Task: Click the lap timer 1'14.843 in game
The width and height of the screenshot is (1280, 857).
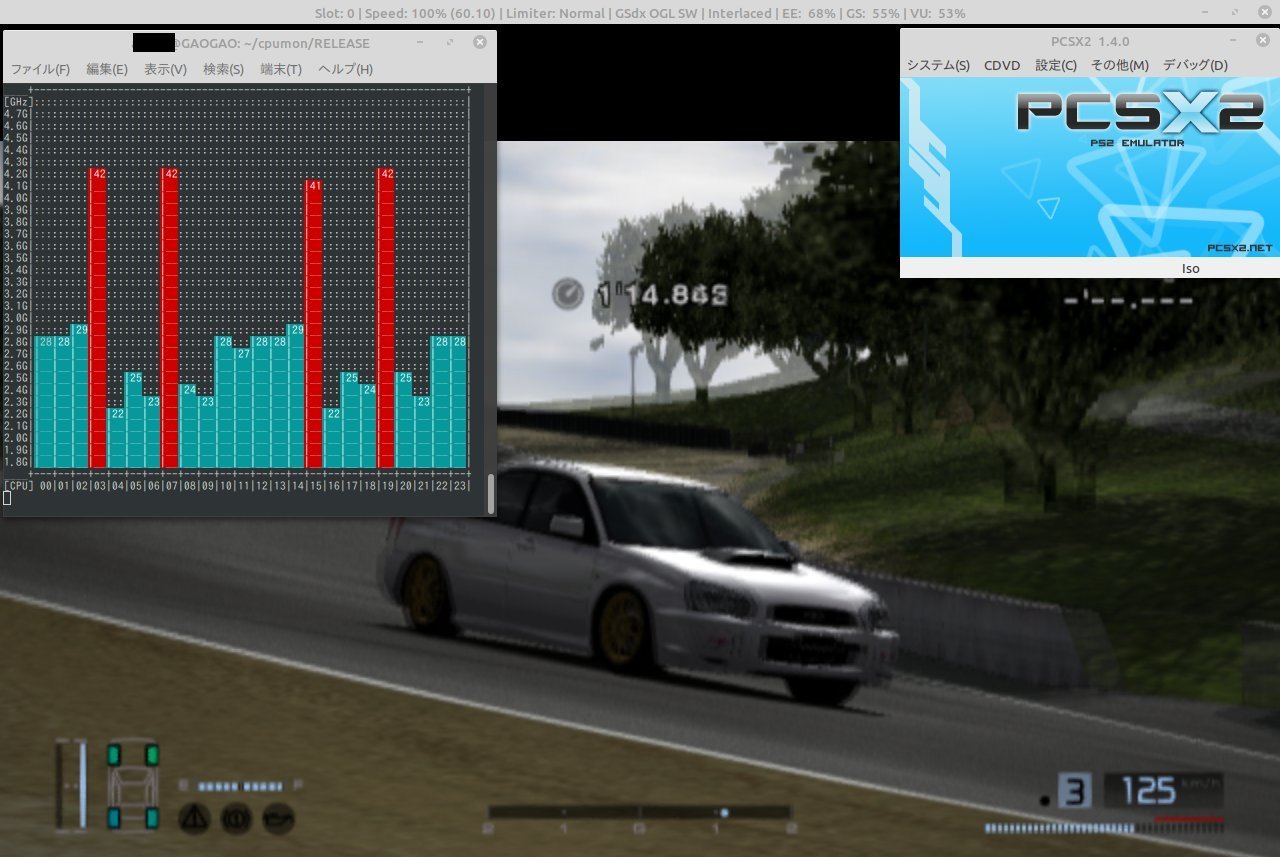Action: click(661, 294)
